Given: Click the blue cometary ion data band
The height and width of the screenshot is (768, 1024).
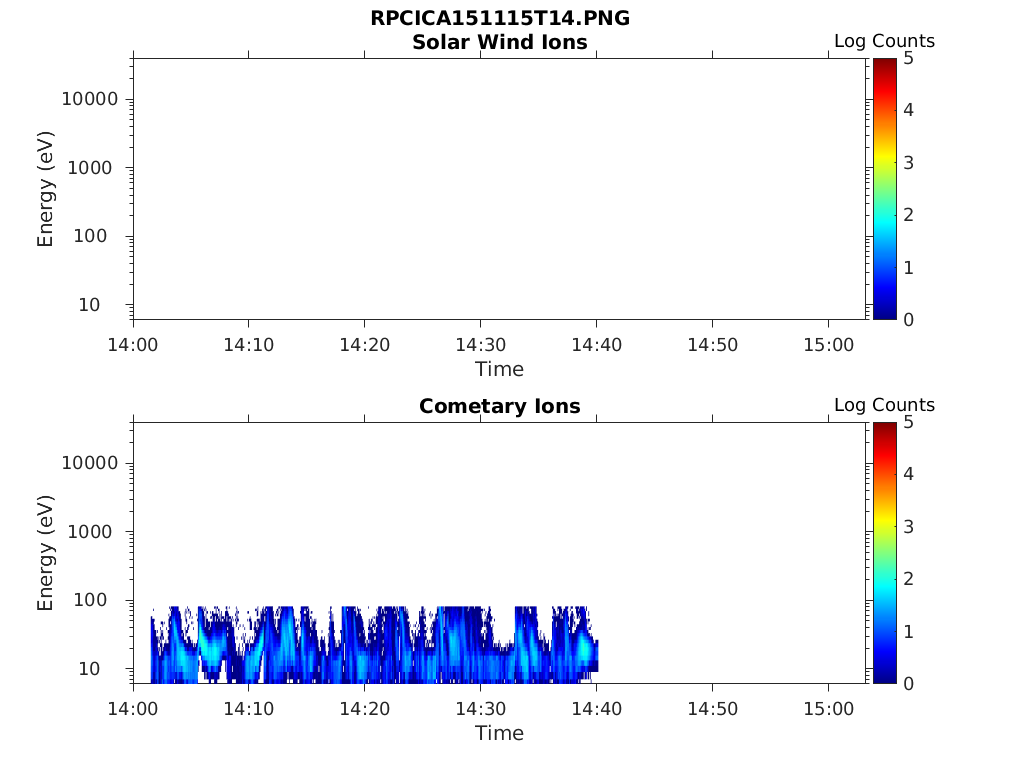Looking at the screenshot, I should pos(374,645).
